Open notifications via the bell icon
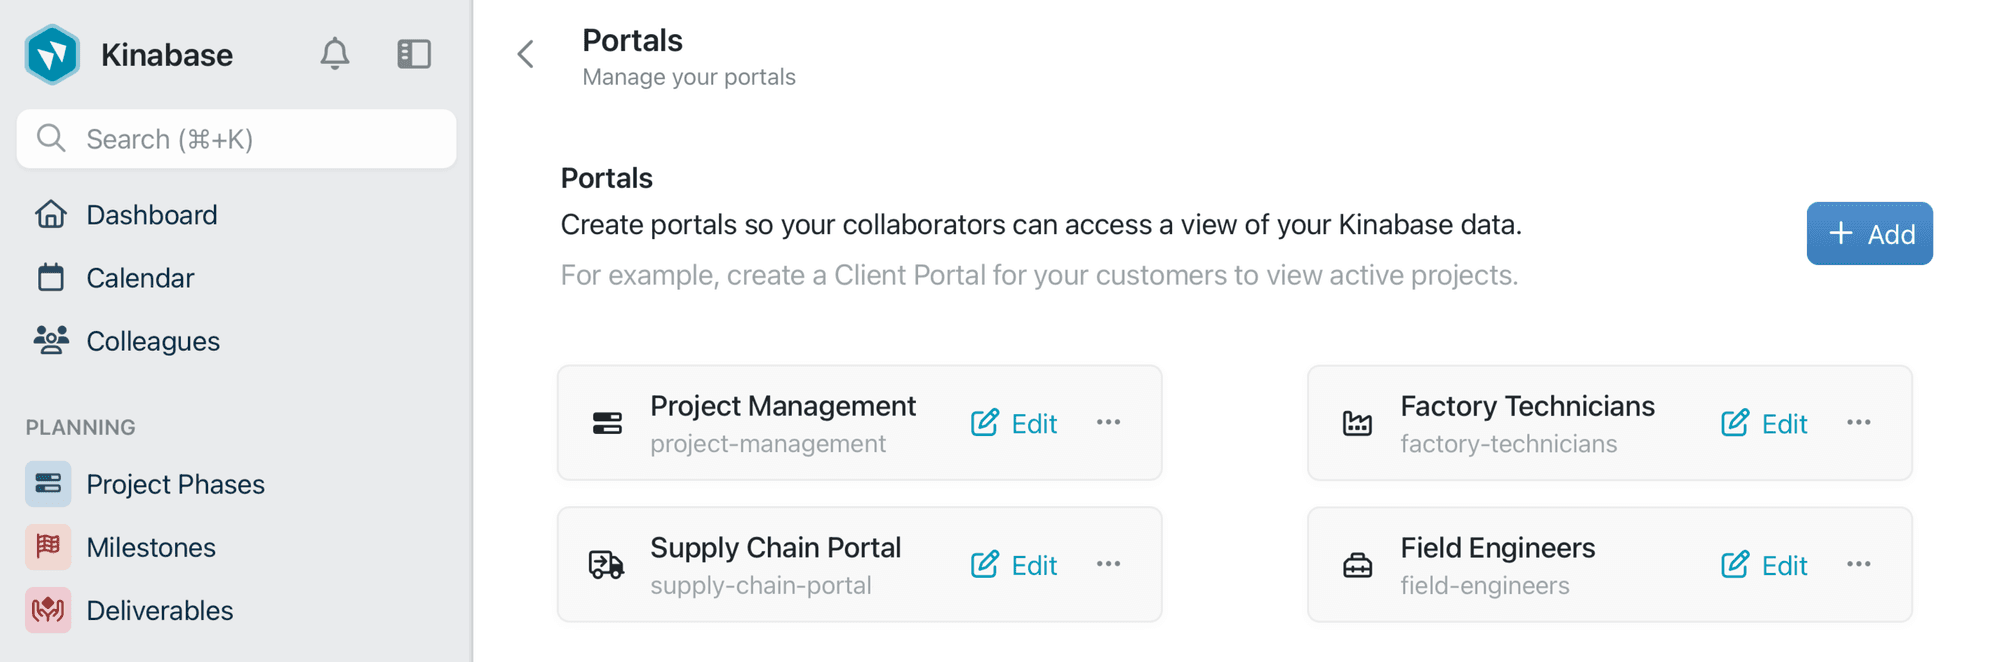This screenshot has width=2000, height=662. (335, 54)
